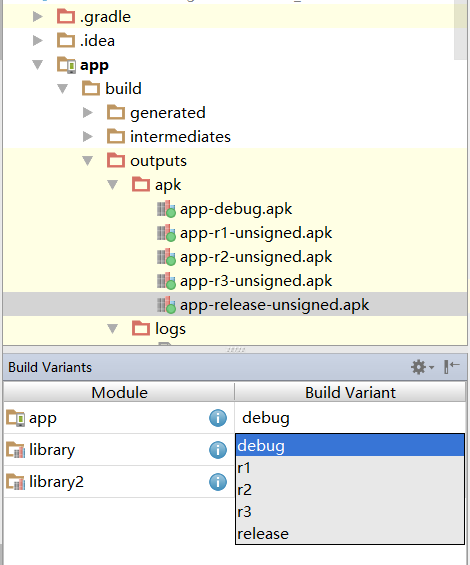The image size is (470, 565).
Task: Collapse the outputs folder
Action: 88,161
